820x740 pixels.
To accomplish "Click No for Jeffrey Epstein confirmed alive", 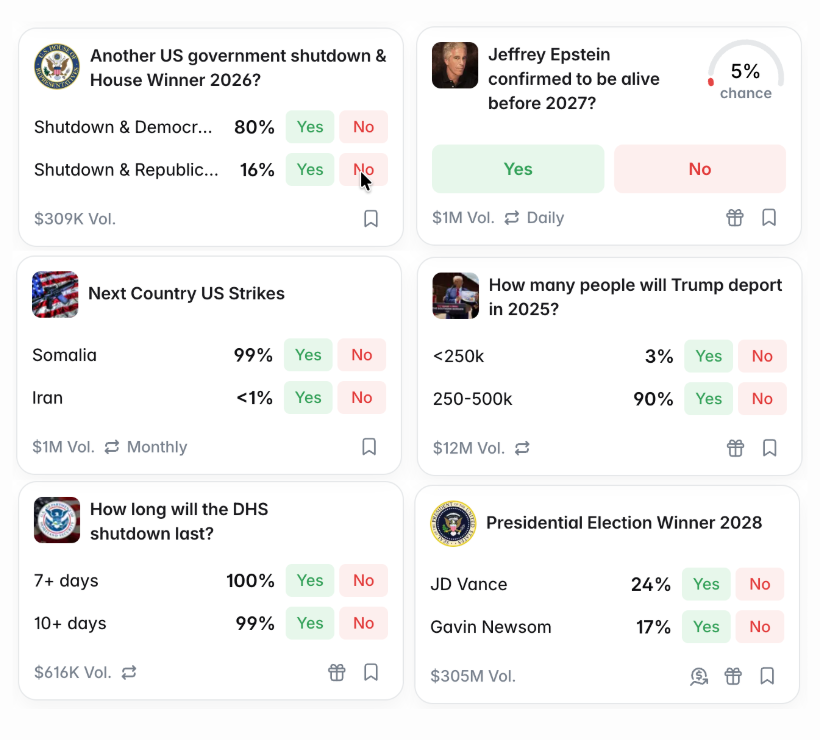I will click(700, 169).
